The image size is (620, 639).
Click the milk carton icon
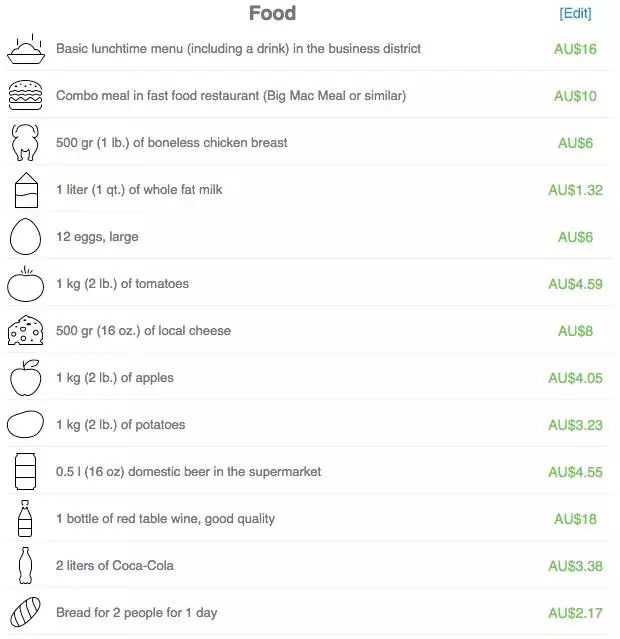coord(25,190)
